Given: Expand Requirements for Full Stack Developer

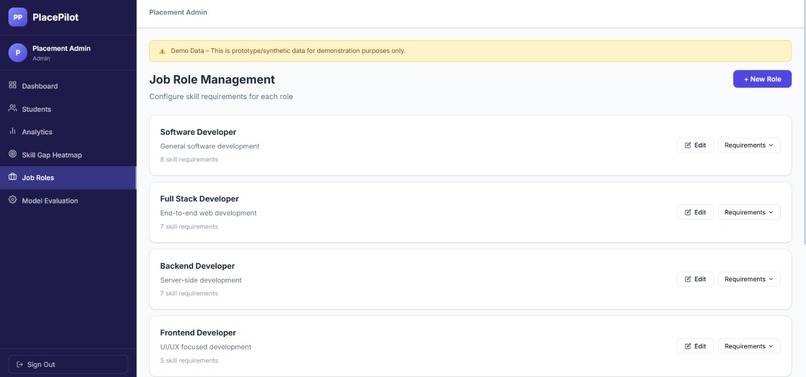Looking at the screenshot, I should coord(749,212).
